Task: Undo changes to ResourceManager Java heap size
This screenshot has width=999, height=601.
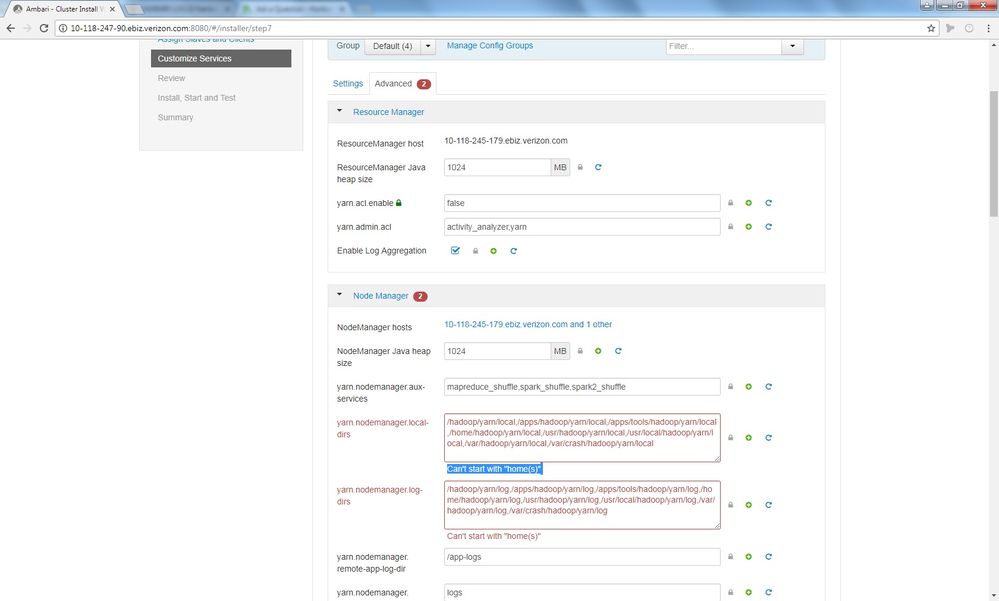Action: pyautogui.click(x=598, y=167)
